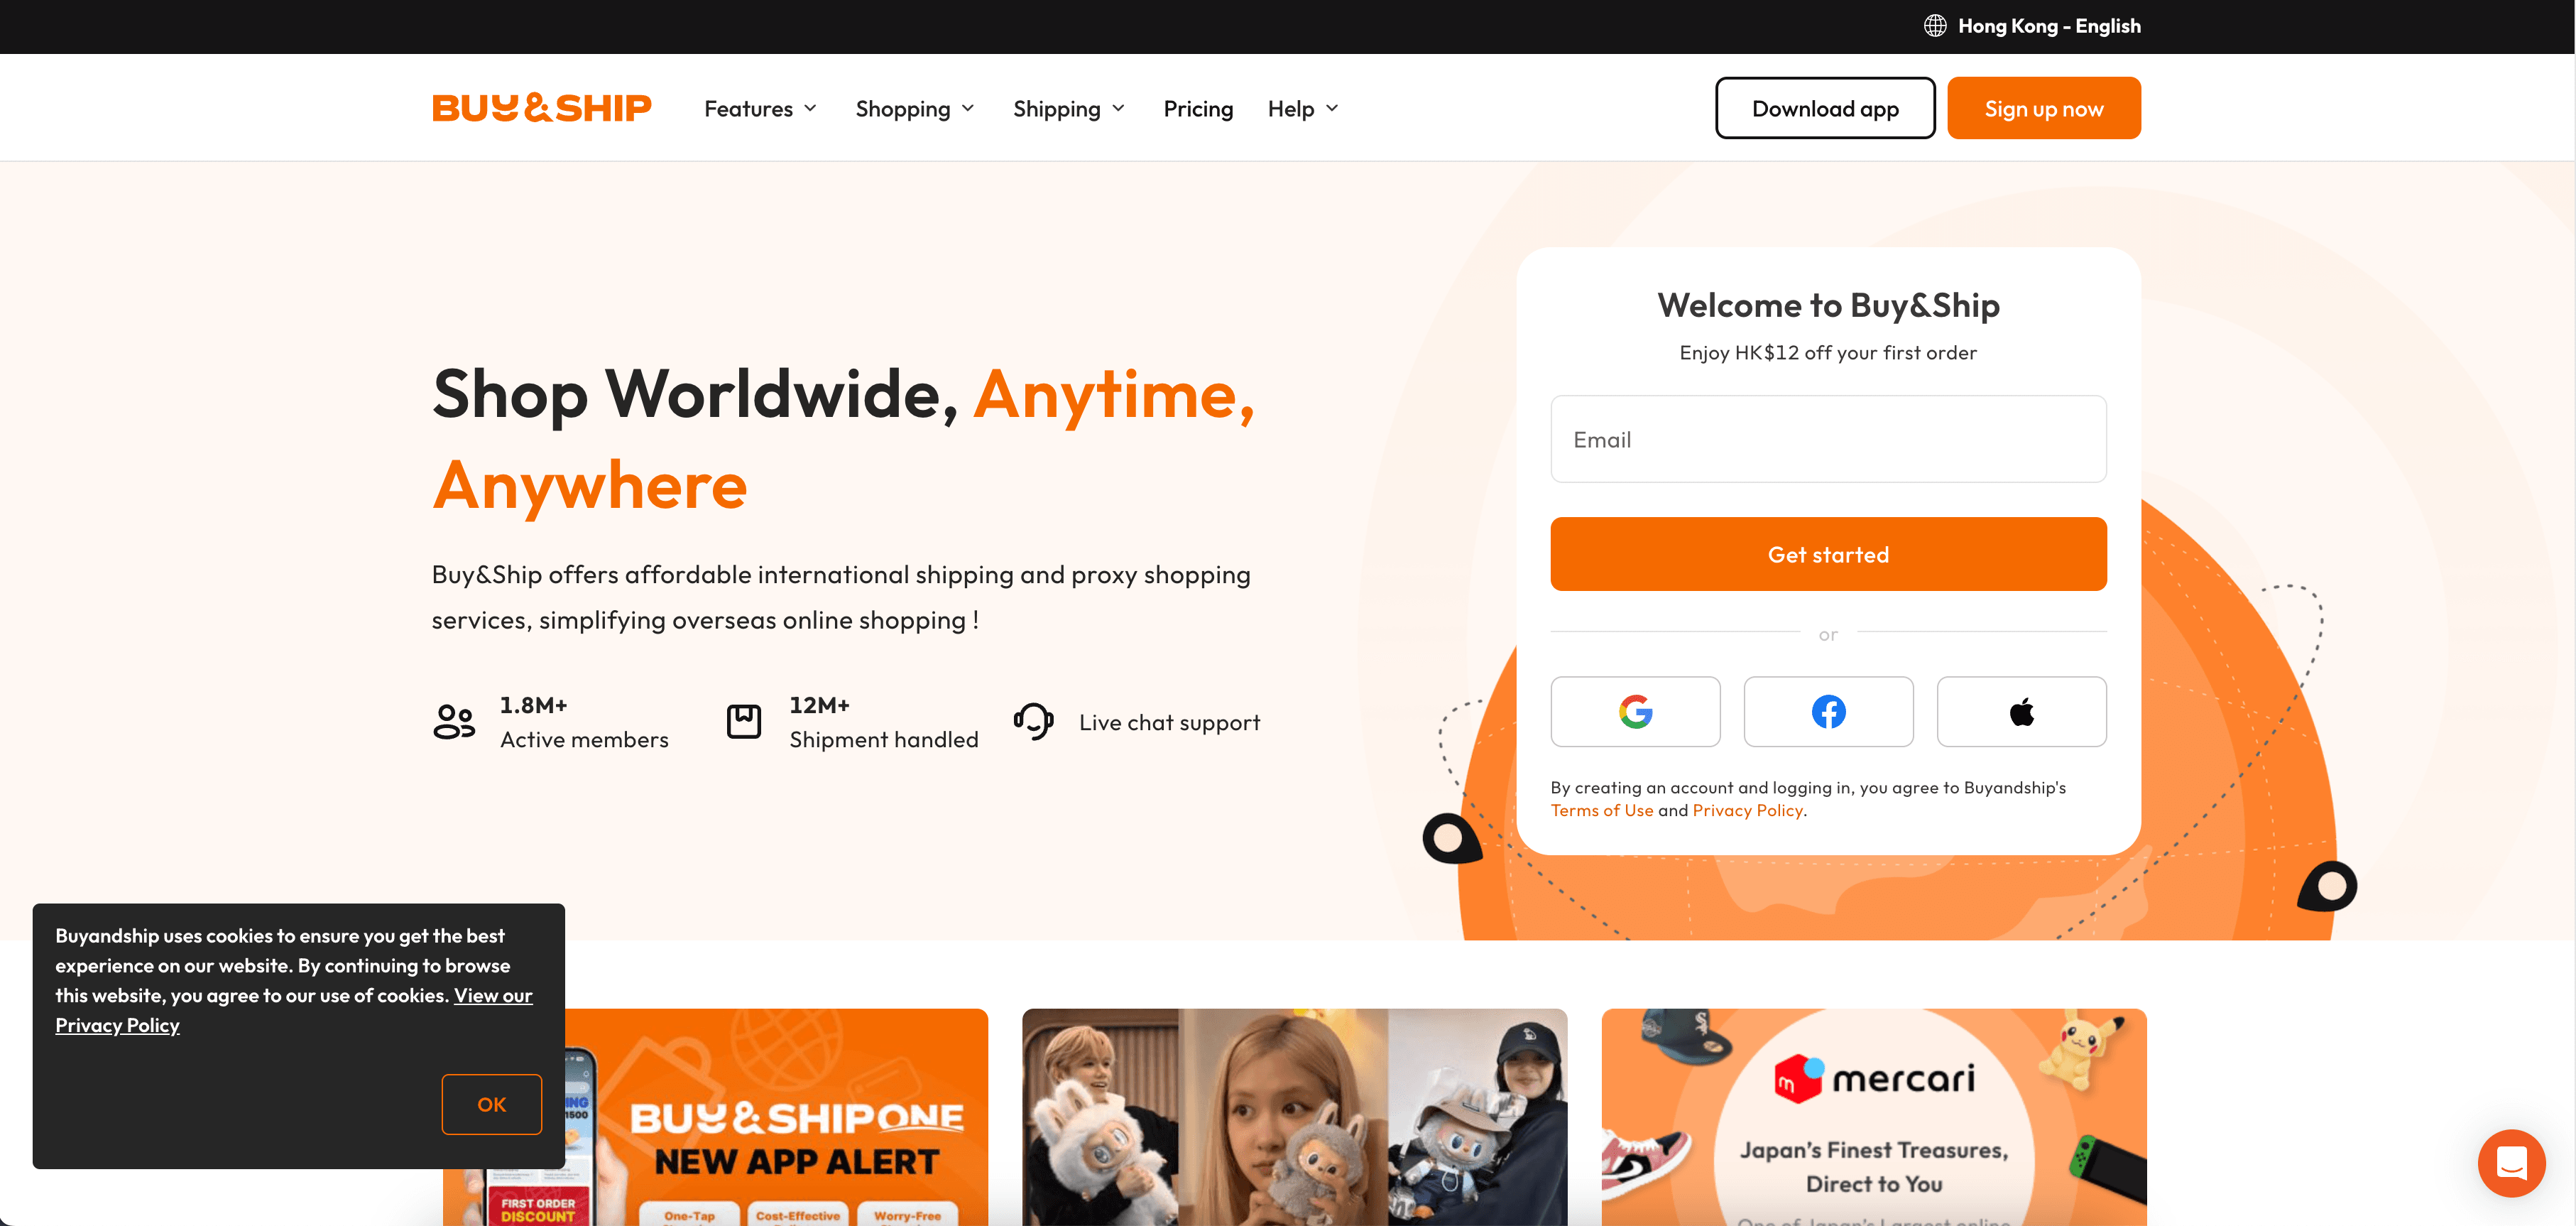Open the Help menu chevron
The height and width of the screenshot is (1226, 2576).
coord(1331,108)
